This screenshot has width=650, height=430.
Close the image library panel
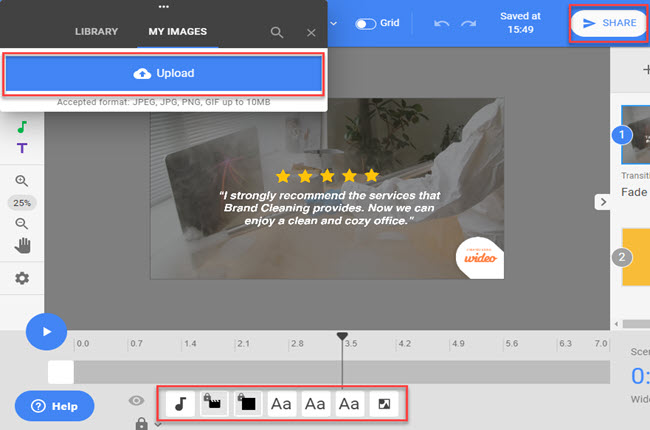point(311,33)
